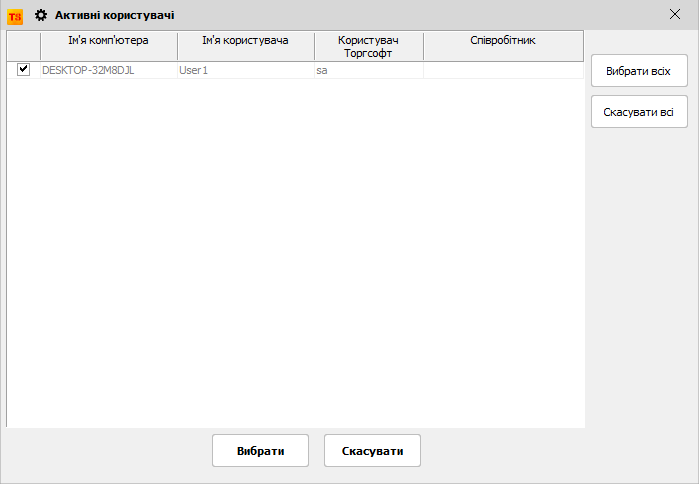Image resolution: width=699 pixels, height=484 pixels.
Task: Click the Користувач Торгсофт column header
Action: (x=368, y=46)
